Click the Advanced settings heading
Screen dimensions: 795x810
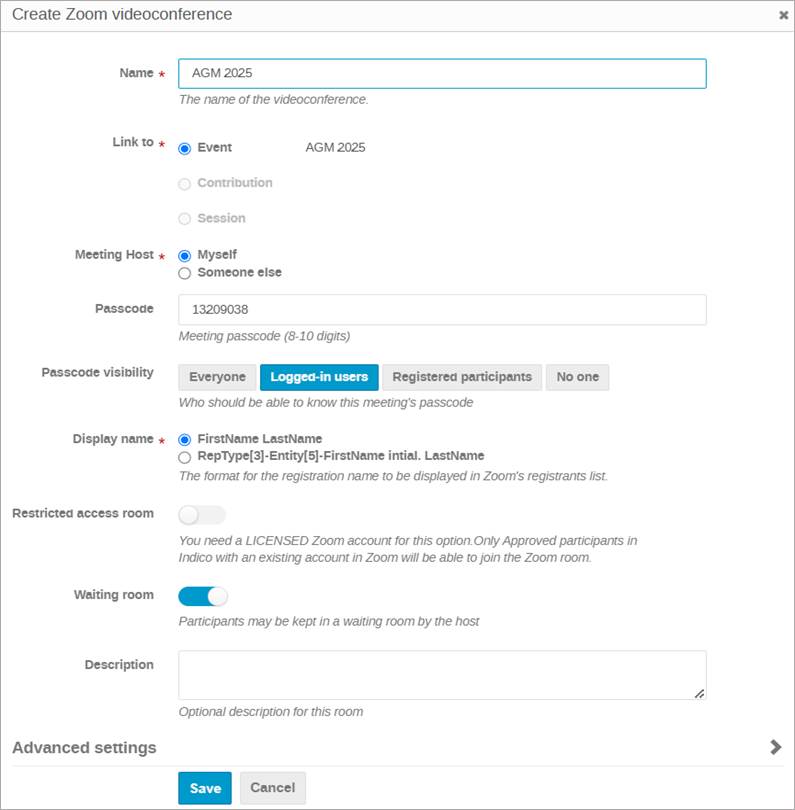84,747
